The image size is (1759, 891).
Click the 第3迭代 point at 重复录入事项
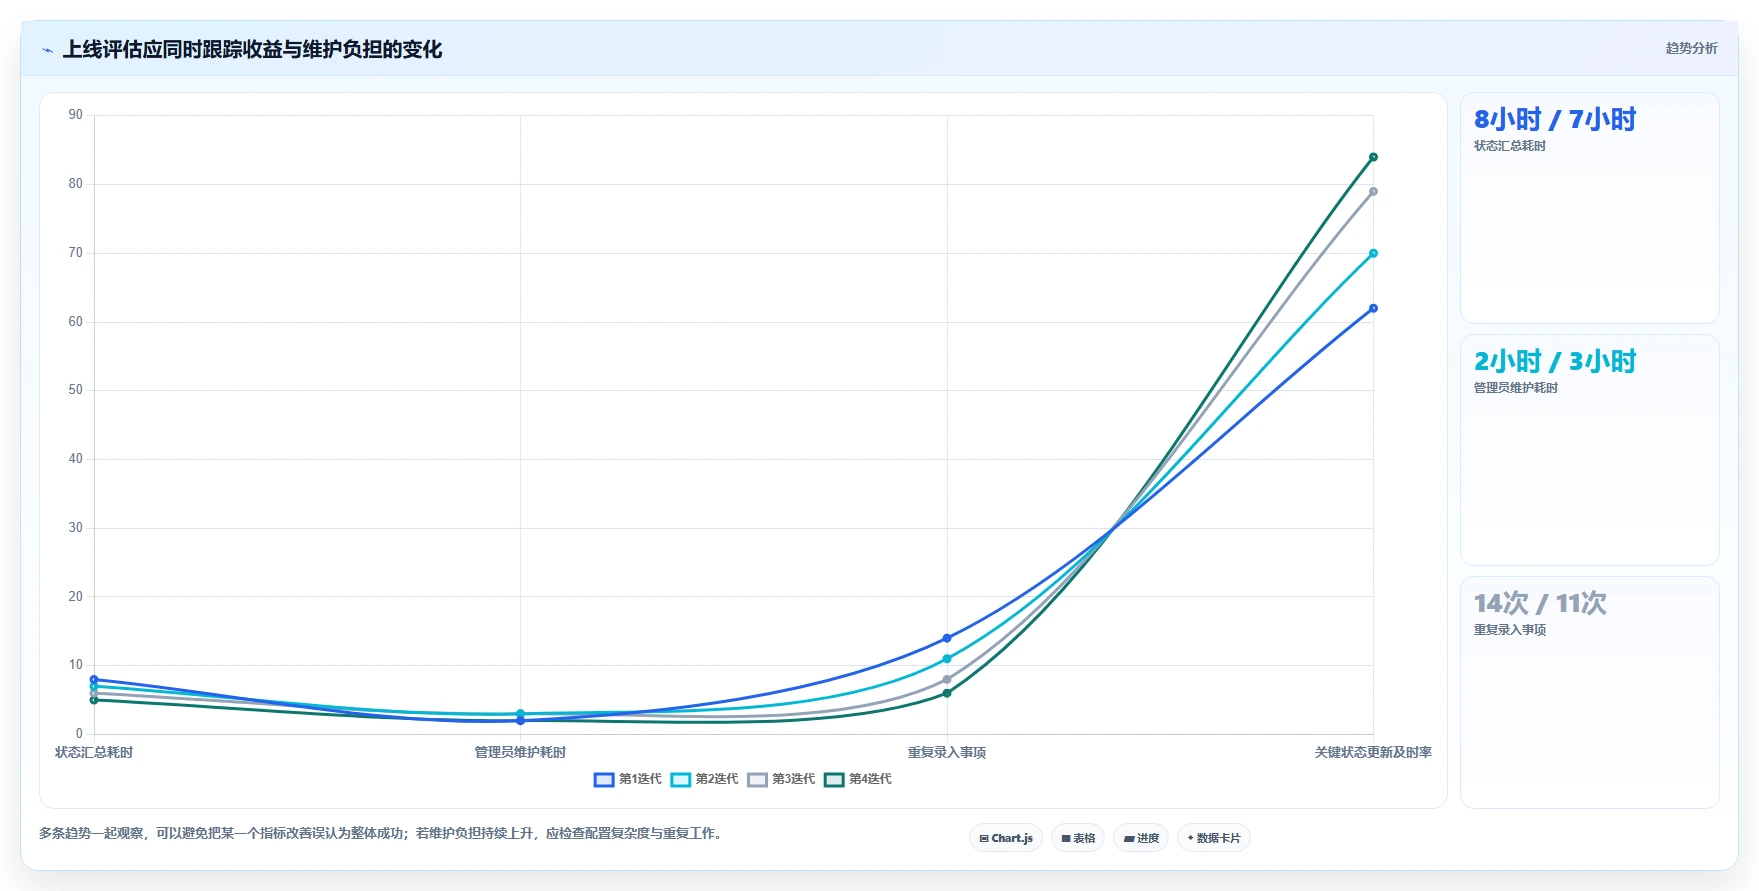[x=947, y=679]
